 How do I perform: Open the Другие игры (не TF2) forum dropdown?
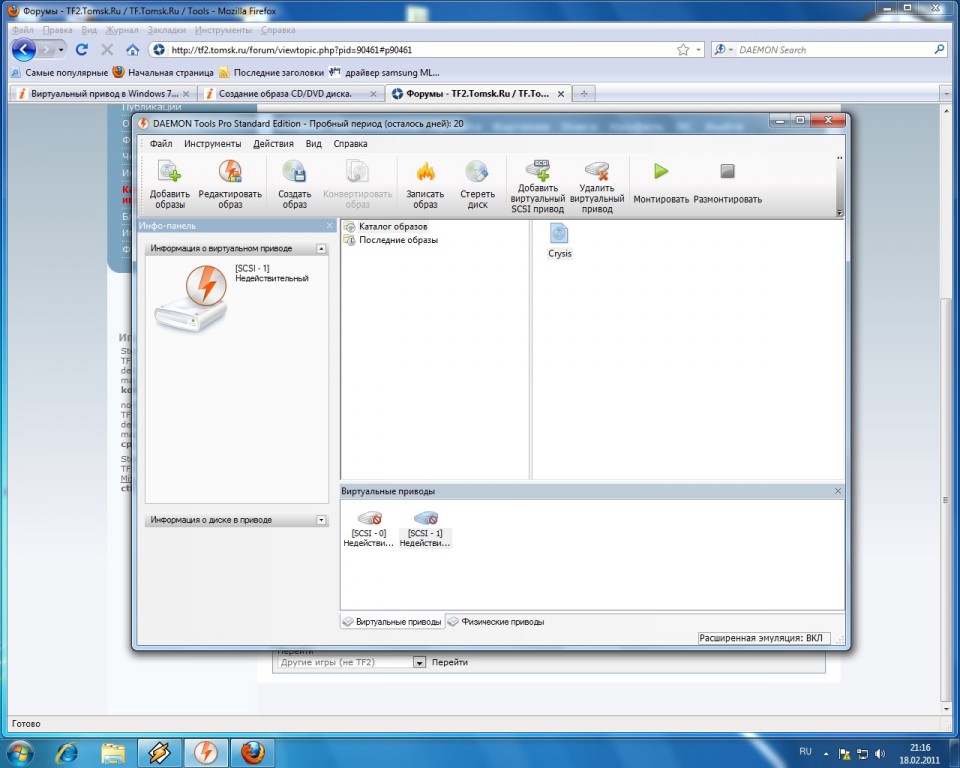pyautogui.click(x=352, y=662)
